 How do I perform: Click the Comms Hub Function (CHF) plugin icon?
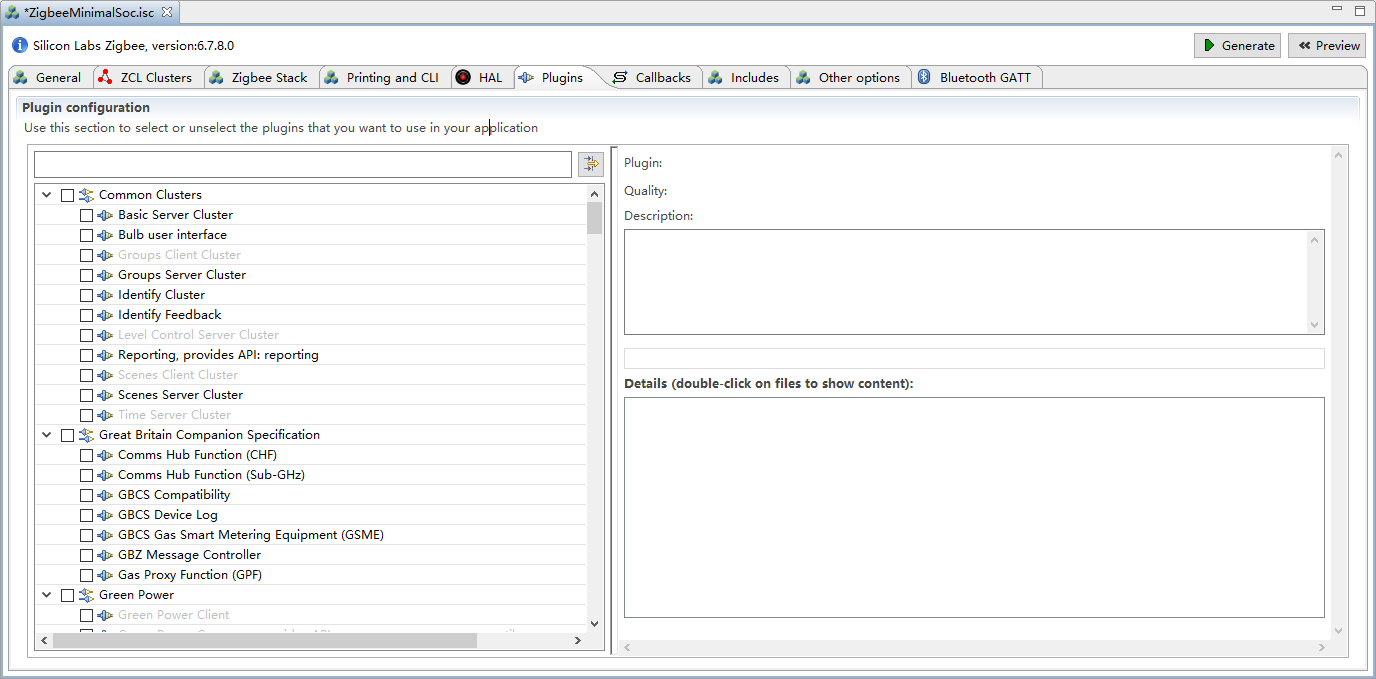coord(105,455)
